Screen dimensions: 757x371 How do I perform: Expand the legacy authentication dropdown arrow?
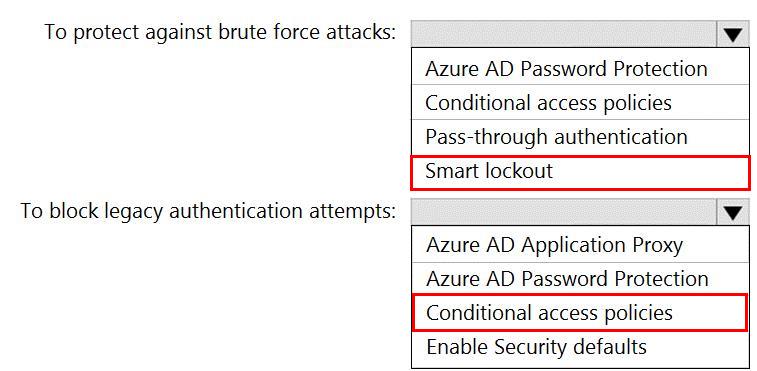(x=733, y=212)
